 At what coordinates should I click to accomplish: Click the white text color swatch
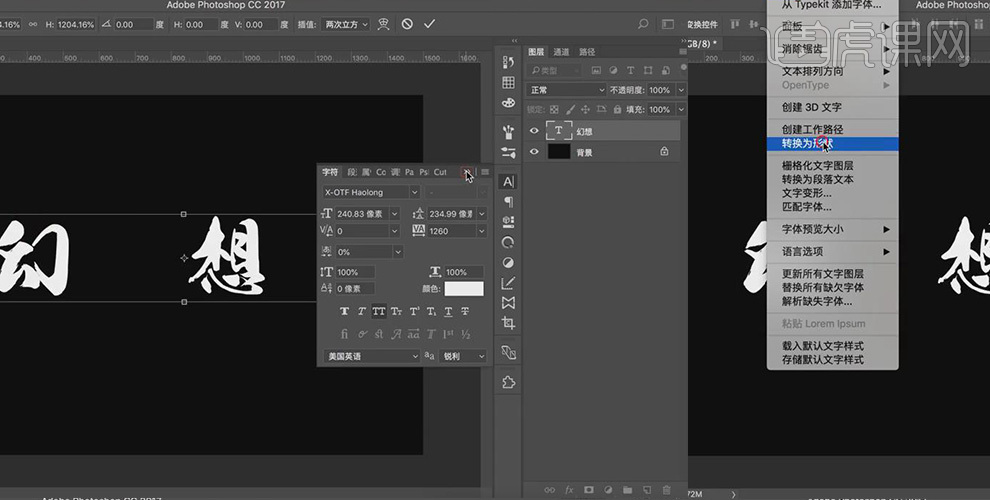point(464,289)
